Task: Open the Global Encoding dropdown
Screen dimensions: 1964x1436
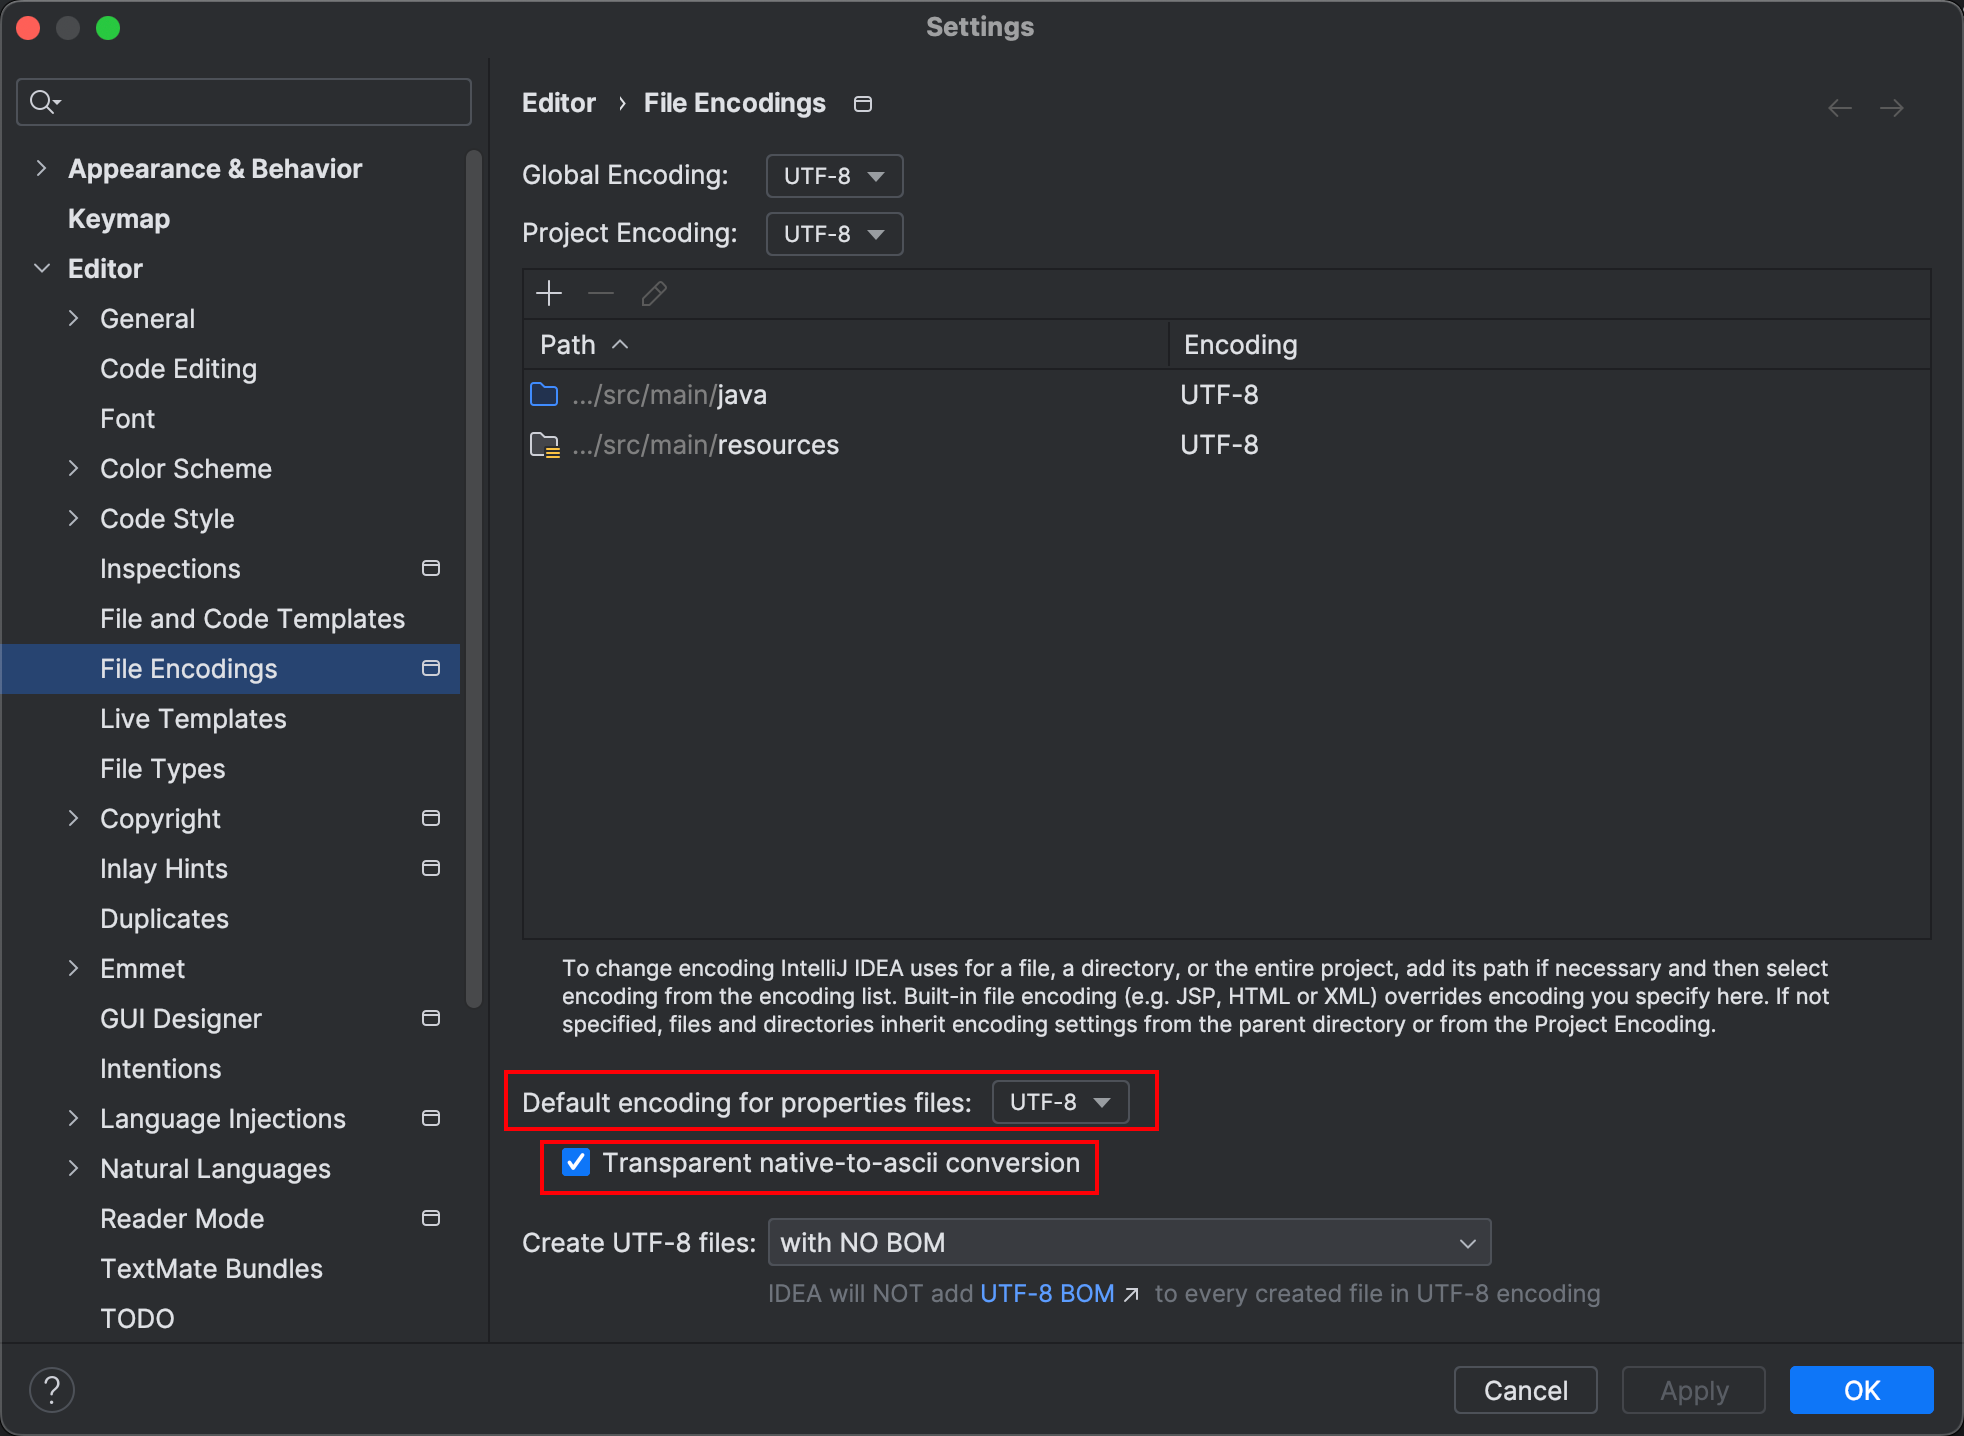Action: pyautogui.click(x=834, y=176)
